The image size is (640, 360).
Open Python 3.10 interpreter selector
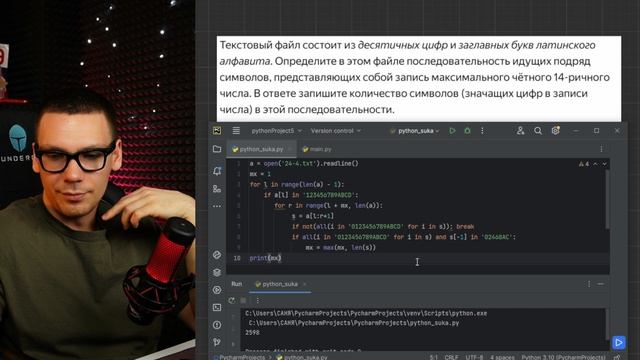point(563,357)
